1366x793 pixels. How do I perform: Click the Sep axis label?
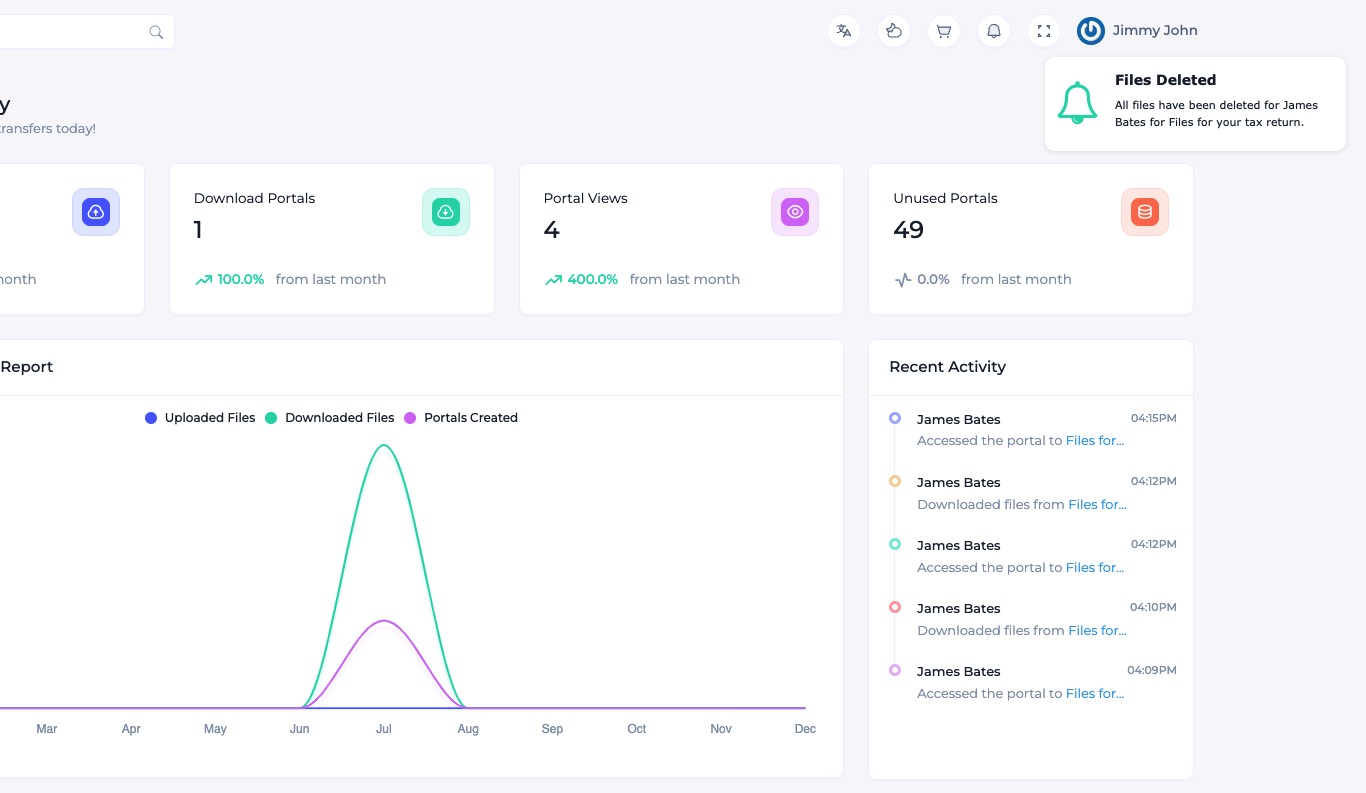tap(552, 729)
